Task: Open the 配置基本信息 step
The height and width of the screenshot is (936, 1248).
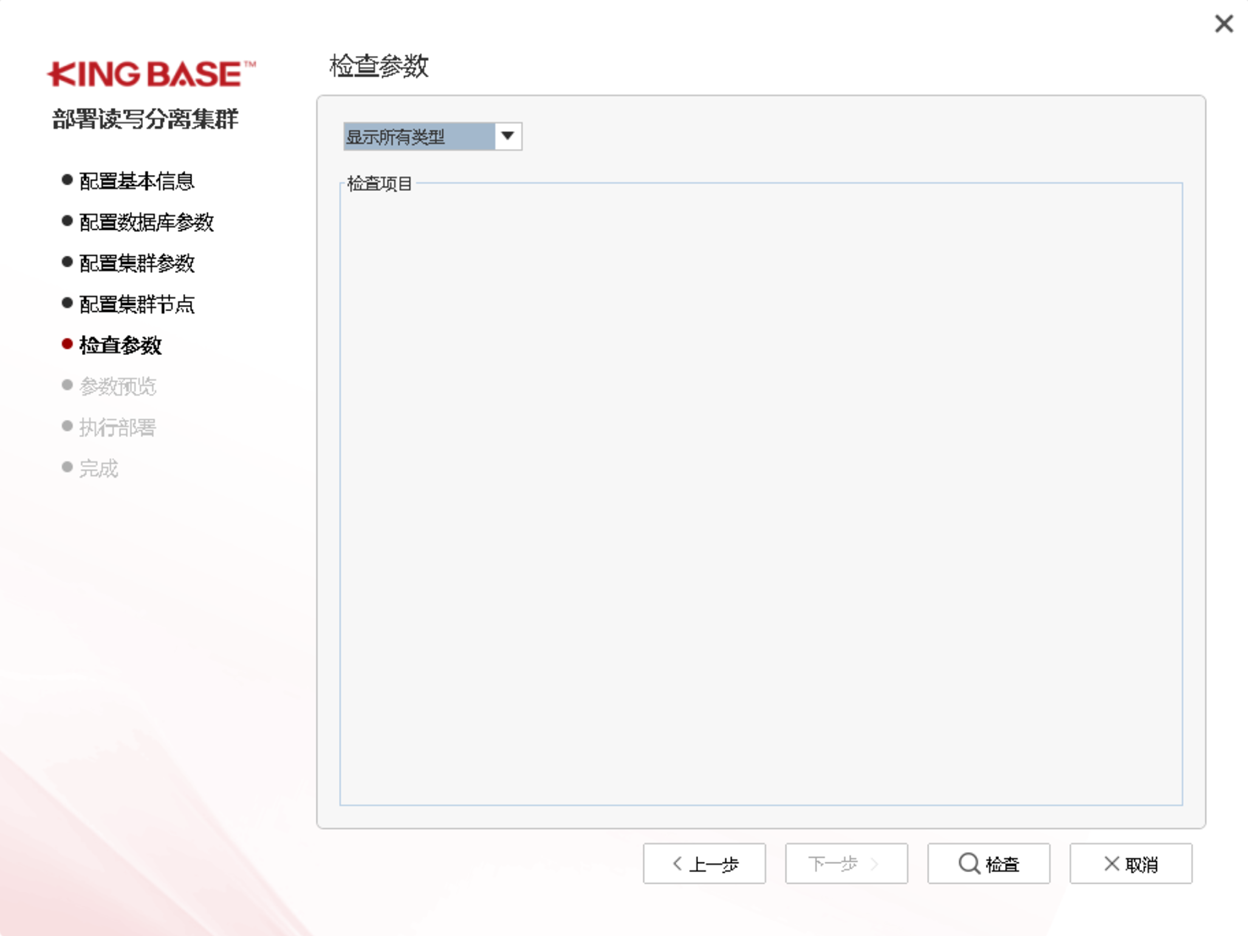Action: tap(136, 181)
